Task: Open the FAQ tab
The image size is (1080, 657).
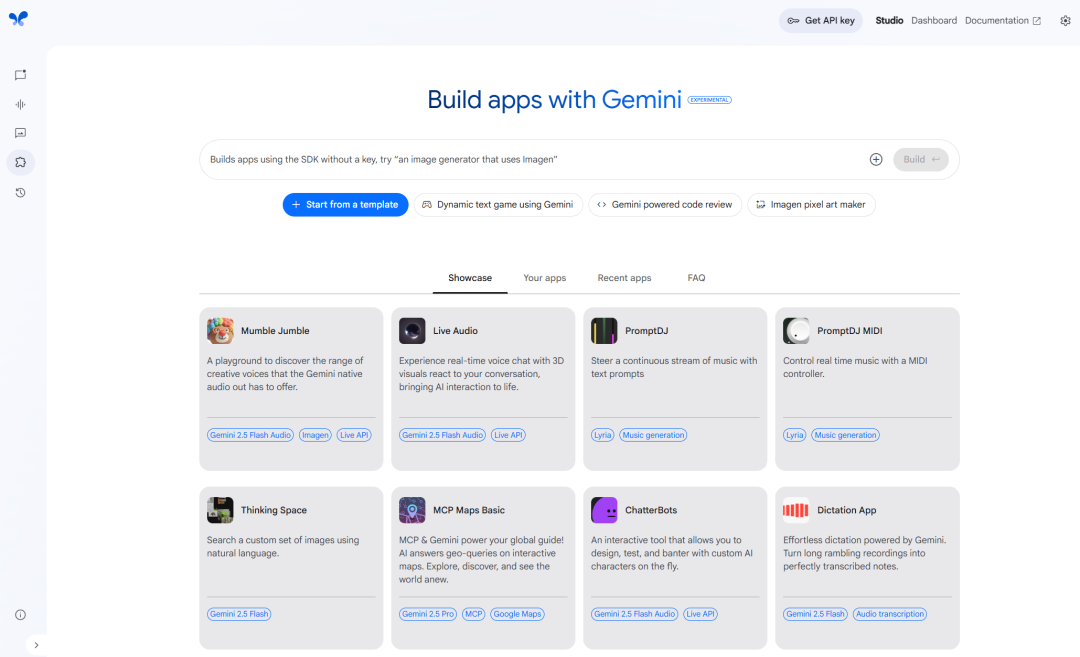Action: point(696,278)
